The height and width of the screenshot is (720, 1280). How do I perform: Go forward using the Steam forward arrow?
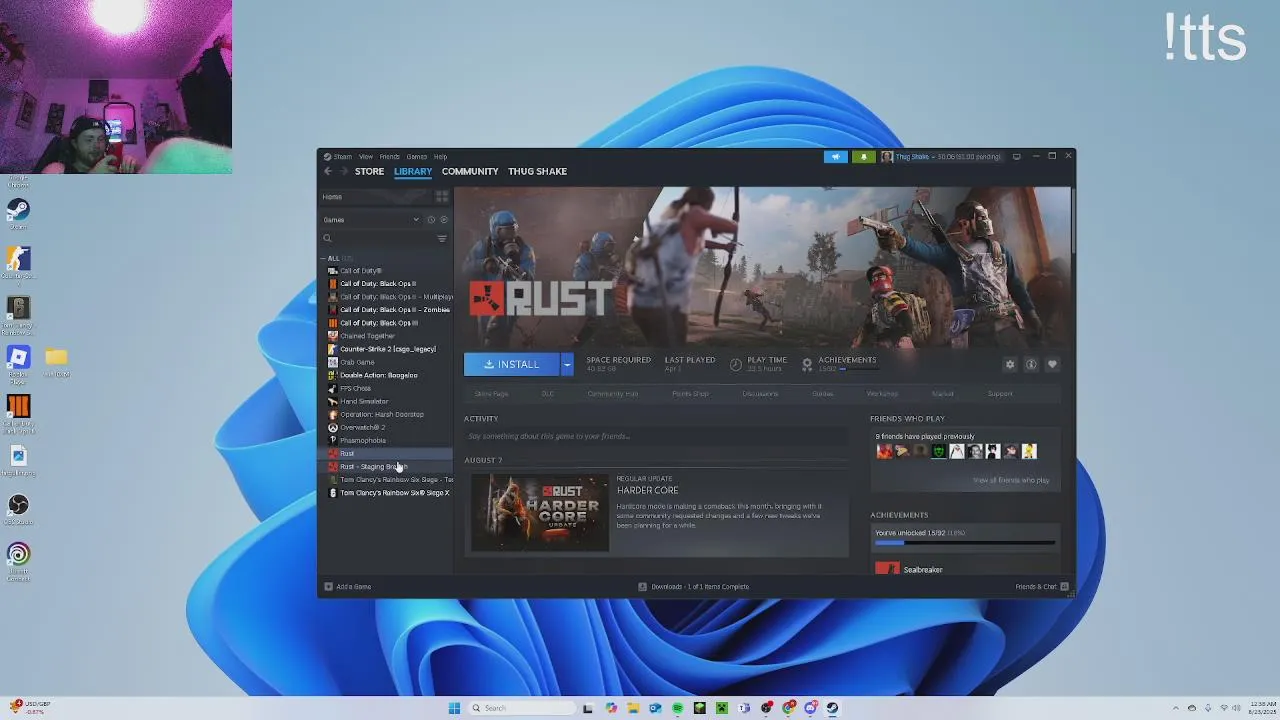[343, 171]
